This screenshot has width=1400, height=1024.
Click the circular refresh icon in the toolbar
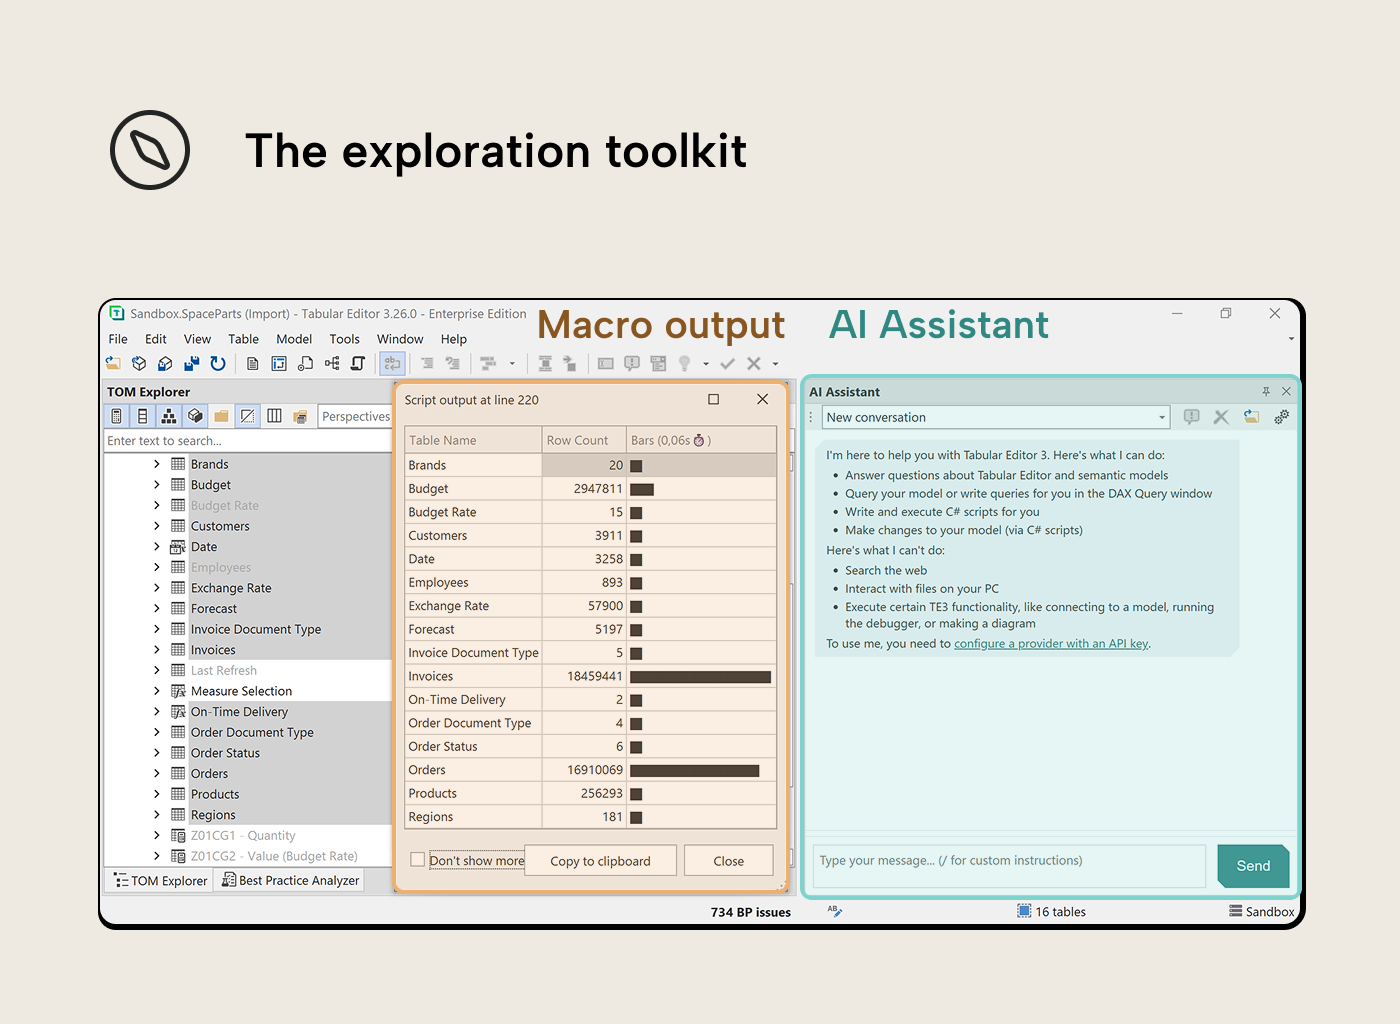click(x=218, y=363)
